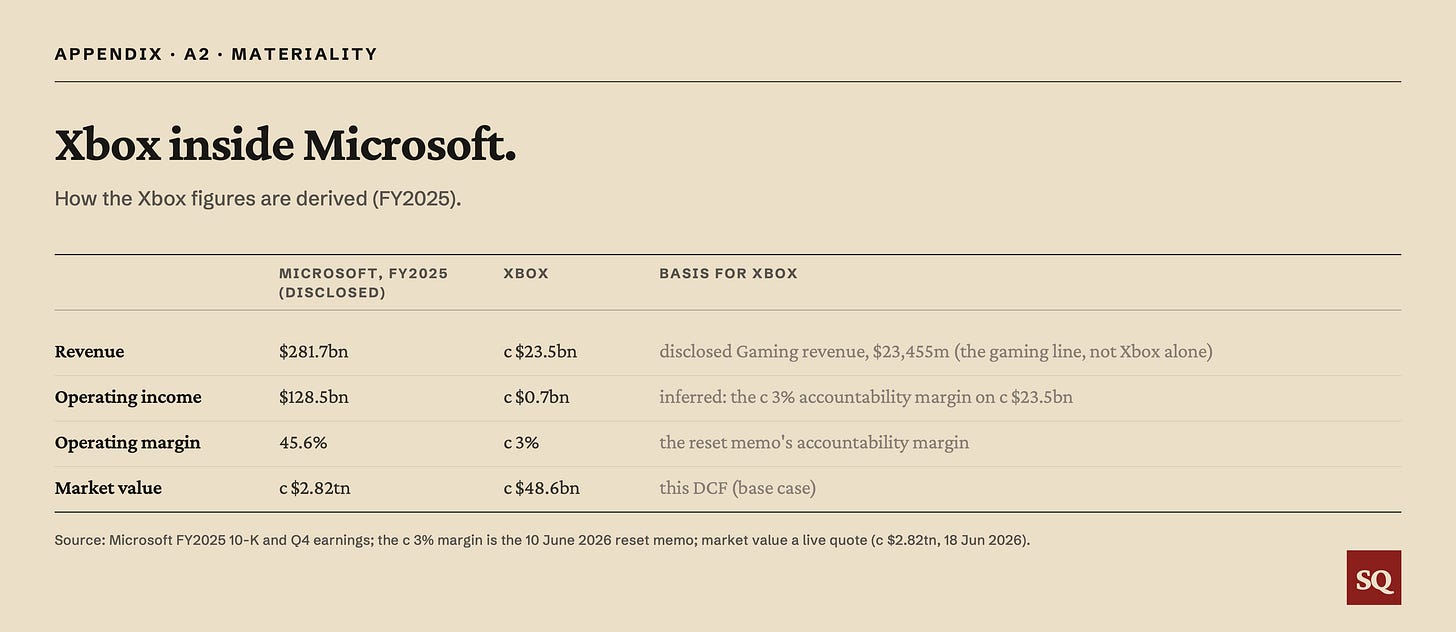1456x632 pixels.
Task: Select the Operating margin row label
Action: pyautogui.click(x=128, y=442)
